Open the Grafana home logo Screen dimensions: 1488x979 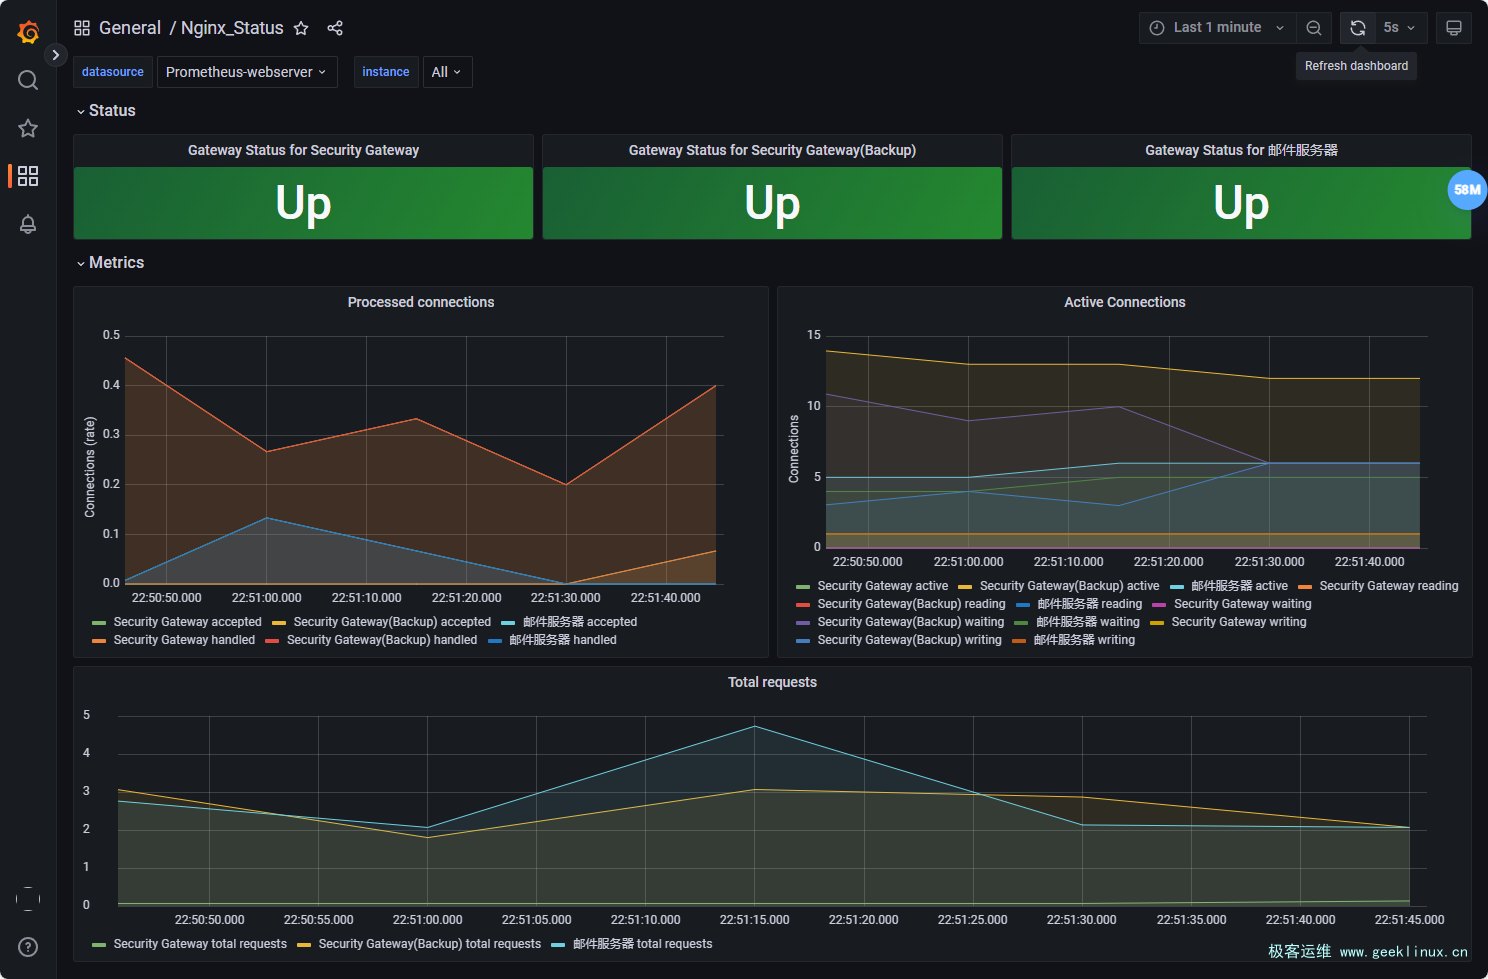pyautogui.click(x=28, y=32)
